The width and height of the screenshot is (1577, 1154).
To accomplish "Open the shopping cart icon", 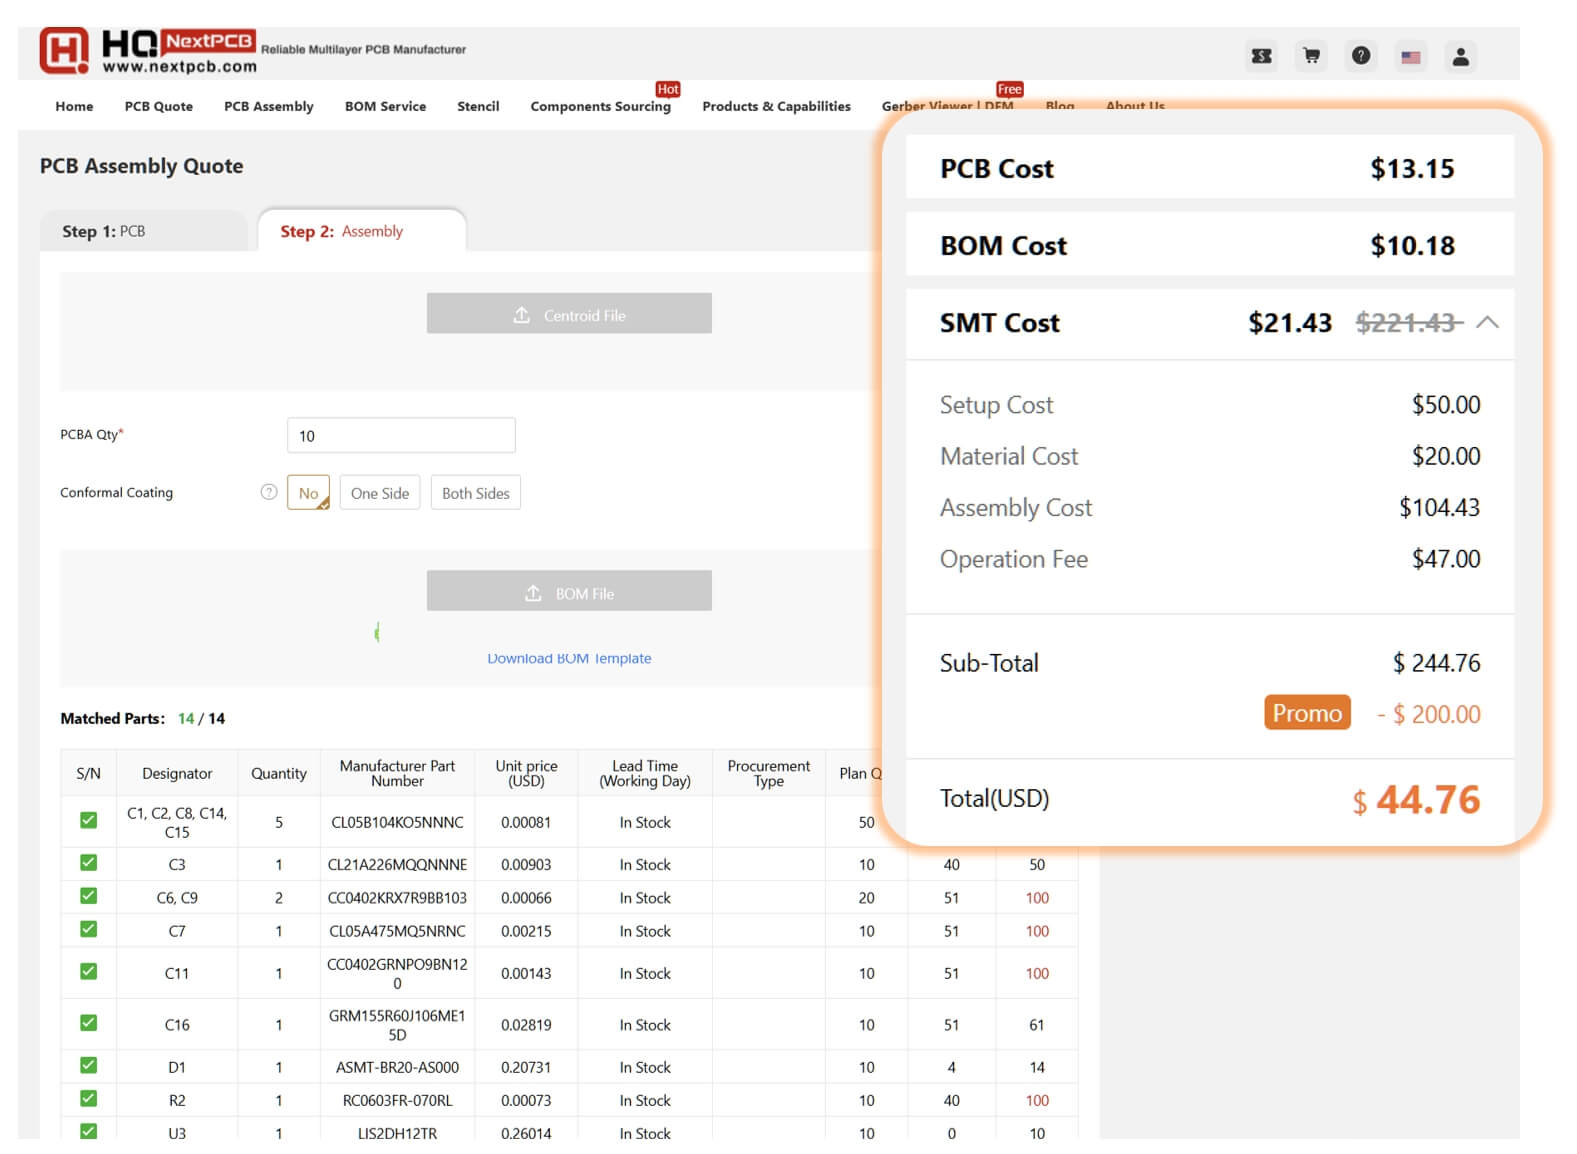I will click(x=1311, y=56).
